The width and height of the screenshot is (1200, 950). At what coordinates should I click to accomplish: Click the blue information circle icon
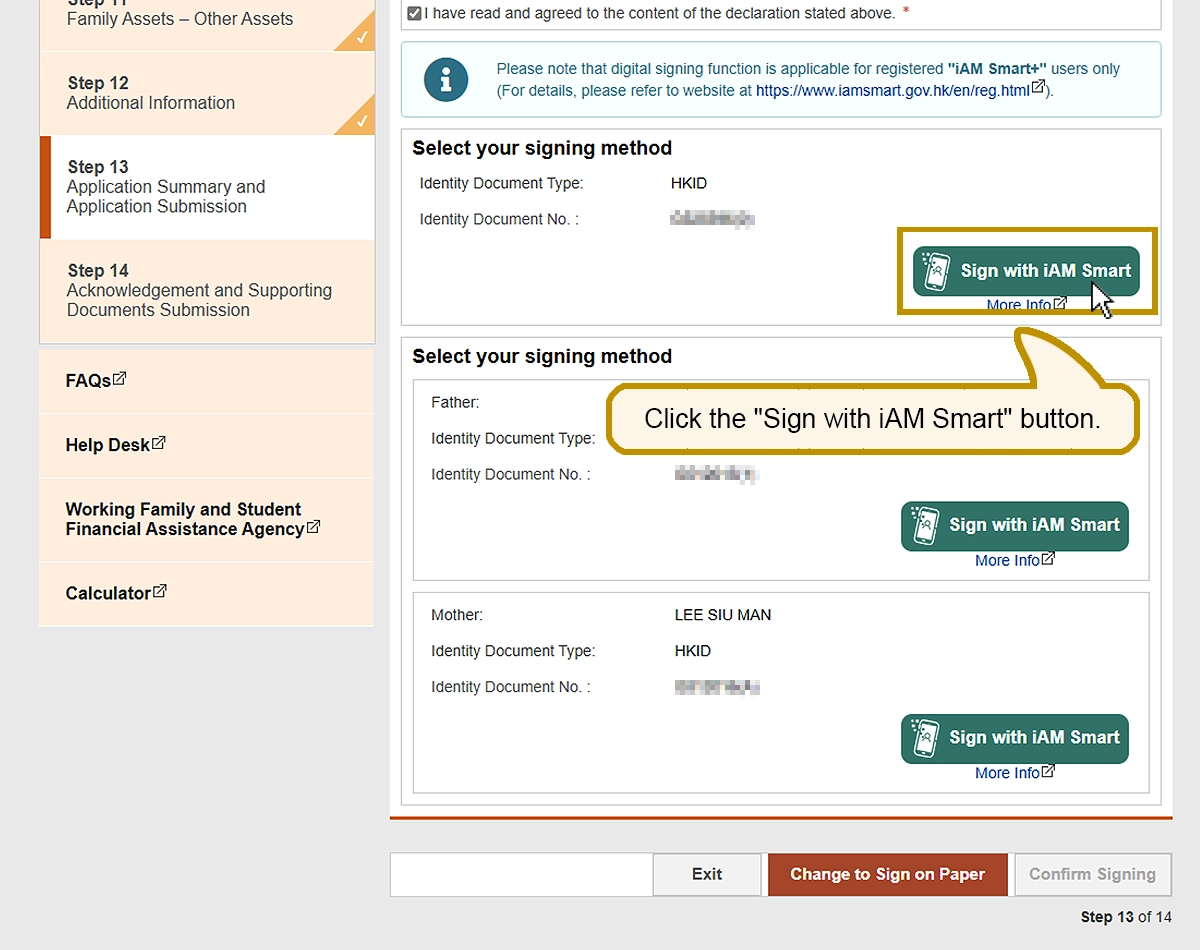[446, 79]
